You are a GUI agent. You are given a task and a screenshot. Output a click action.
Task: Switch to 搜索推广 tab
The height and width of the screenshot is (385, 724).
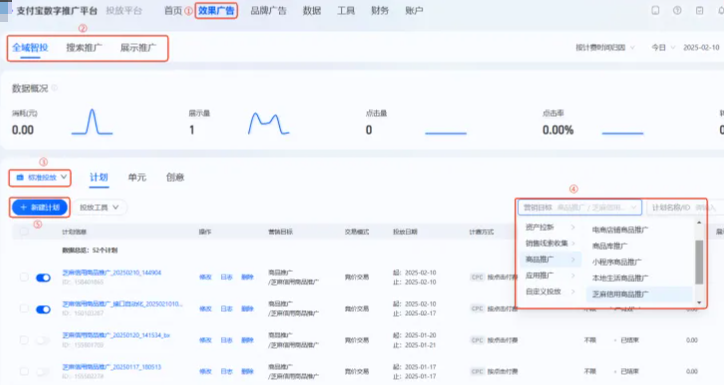[x=84, y=48]
